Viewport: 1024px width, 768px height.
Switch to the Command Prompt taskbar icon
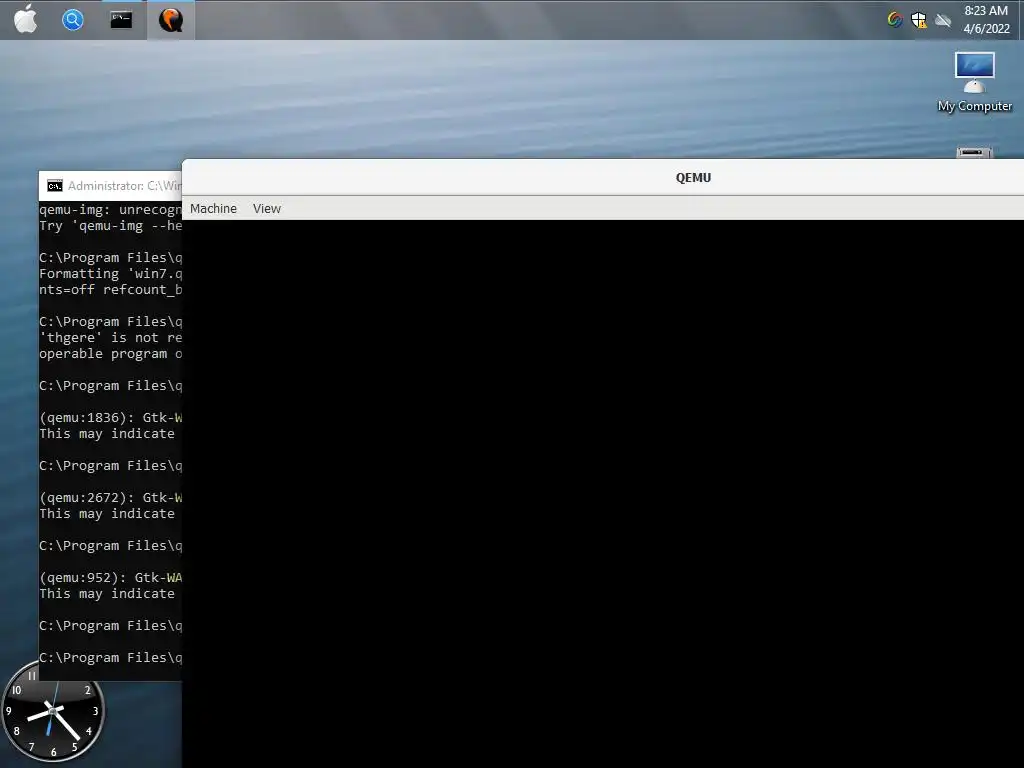click(x=121, y=20)
